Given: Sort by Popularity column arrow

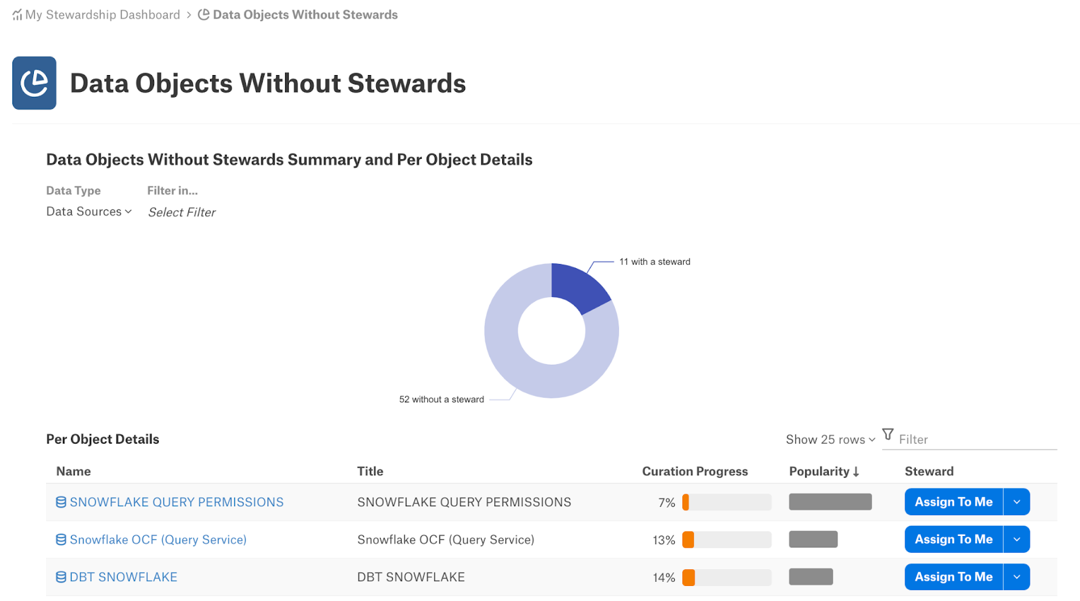Looking at the screenshot, I should tap(856, 472).
